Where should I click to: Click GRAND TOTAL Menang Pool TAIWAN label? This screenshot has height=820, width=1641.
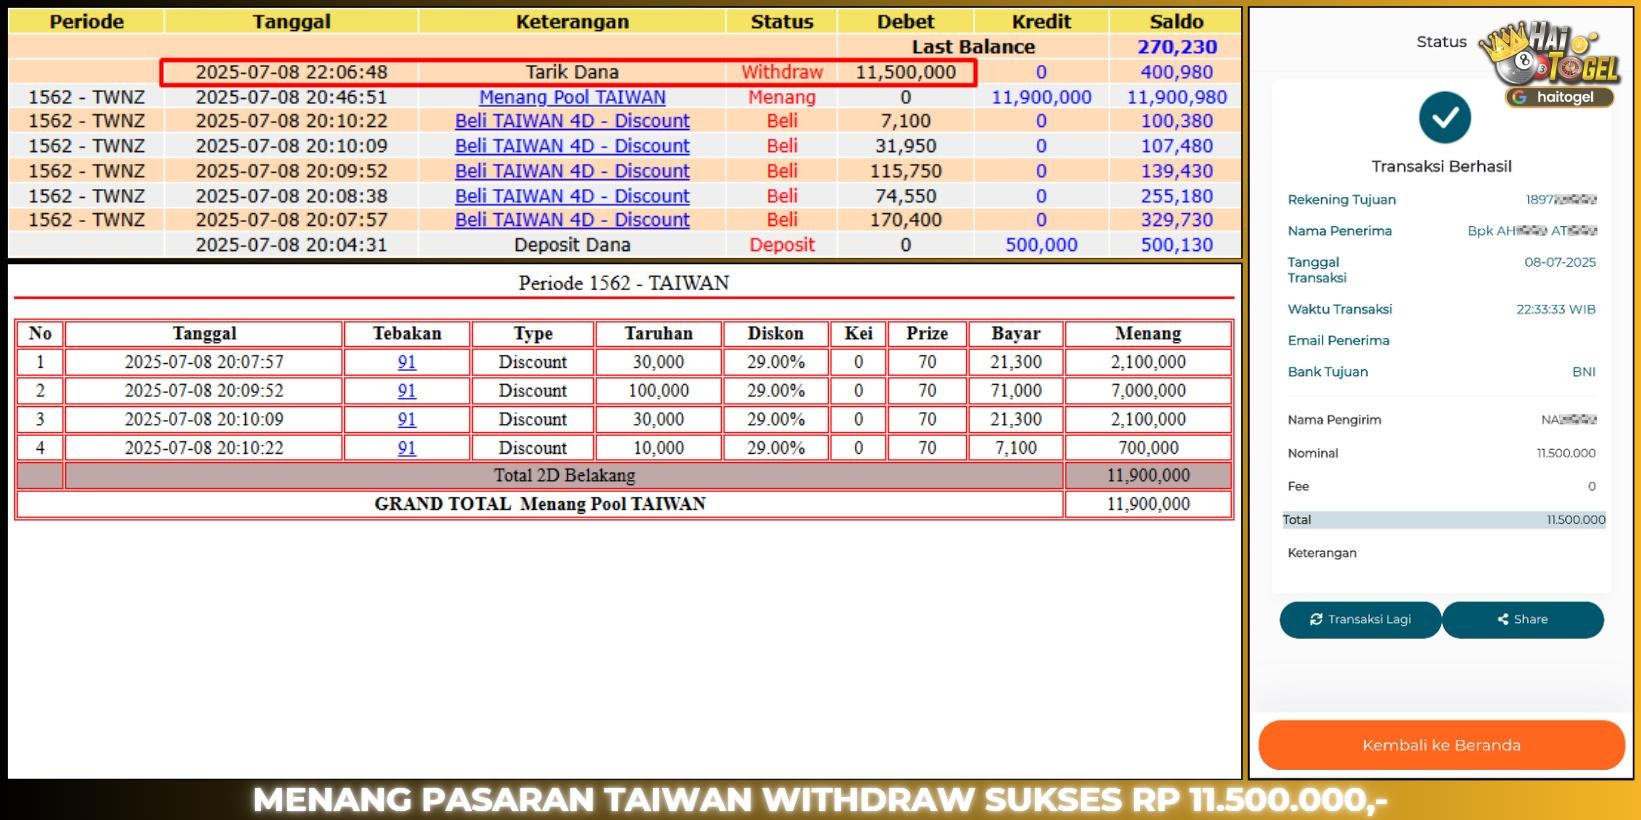click(540, 504)
